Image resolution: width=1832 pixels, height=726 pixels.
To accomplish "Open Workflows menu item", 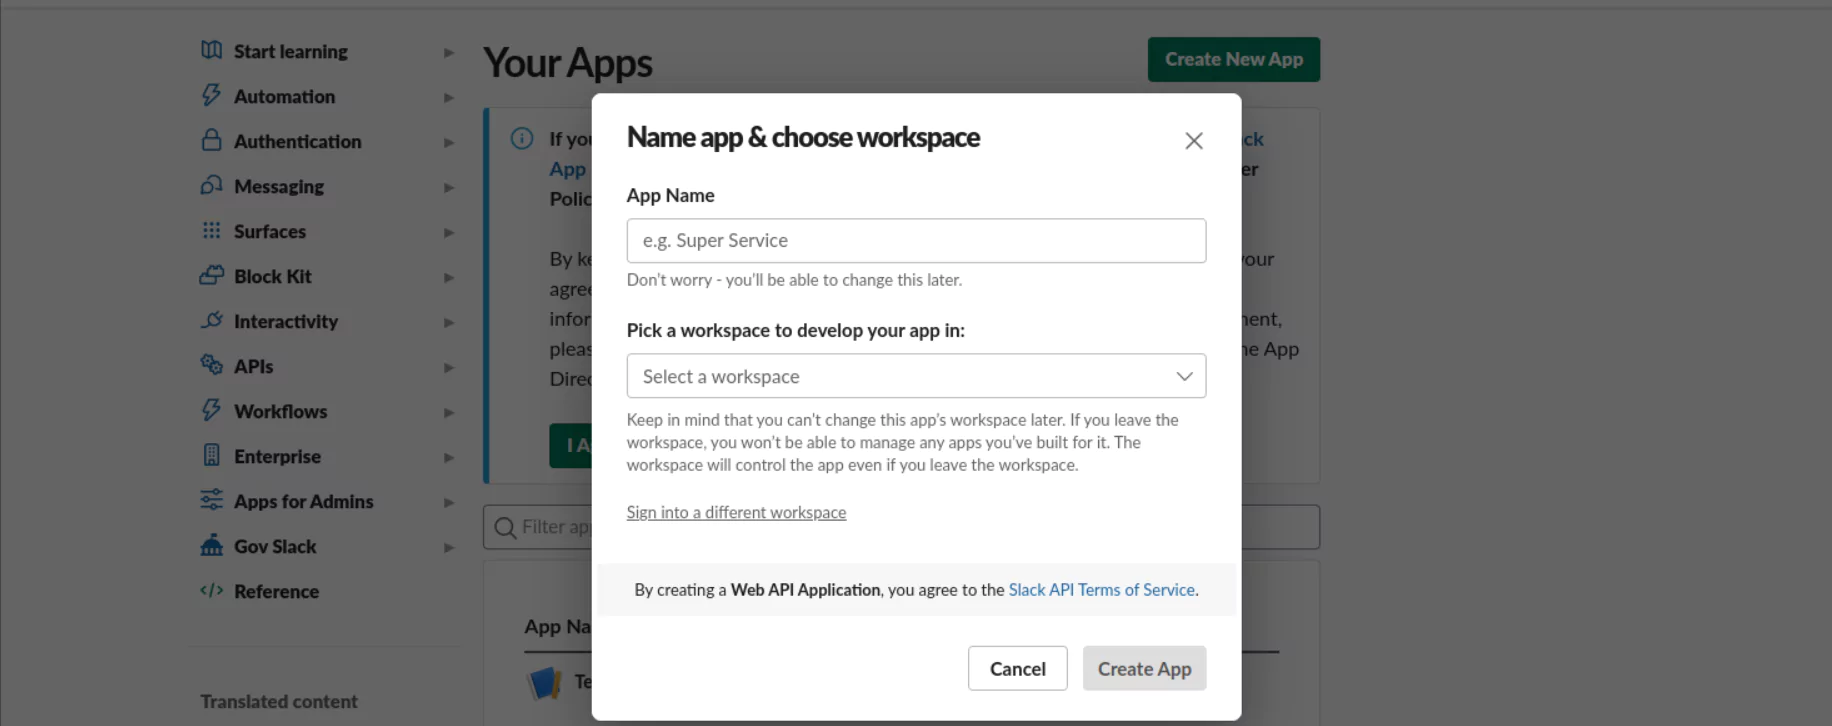I will (x=281, y=411).
